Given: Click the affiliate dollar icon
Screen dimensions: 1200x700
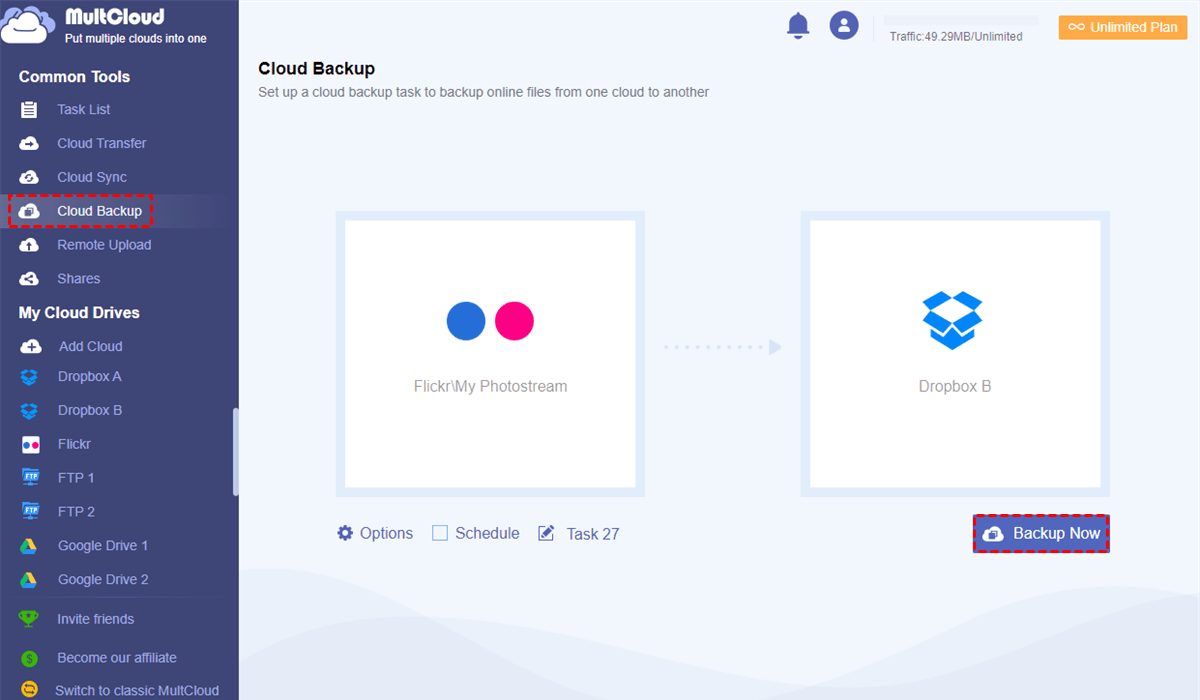Looking at the screenshot, I should [30, 659].
